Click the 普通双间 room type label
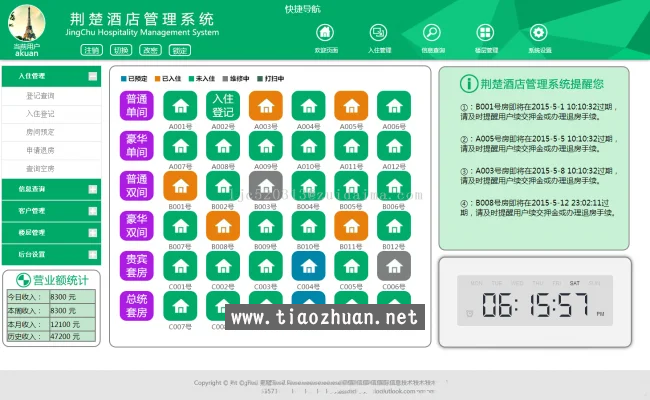Image resolution: width=650 pixels, height=400 pixels. point(137,186)
